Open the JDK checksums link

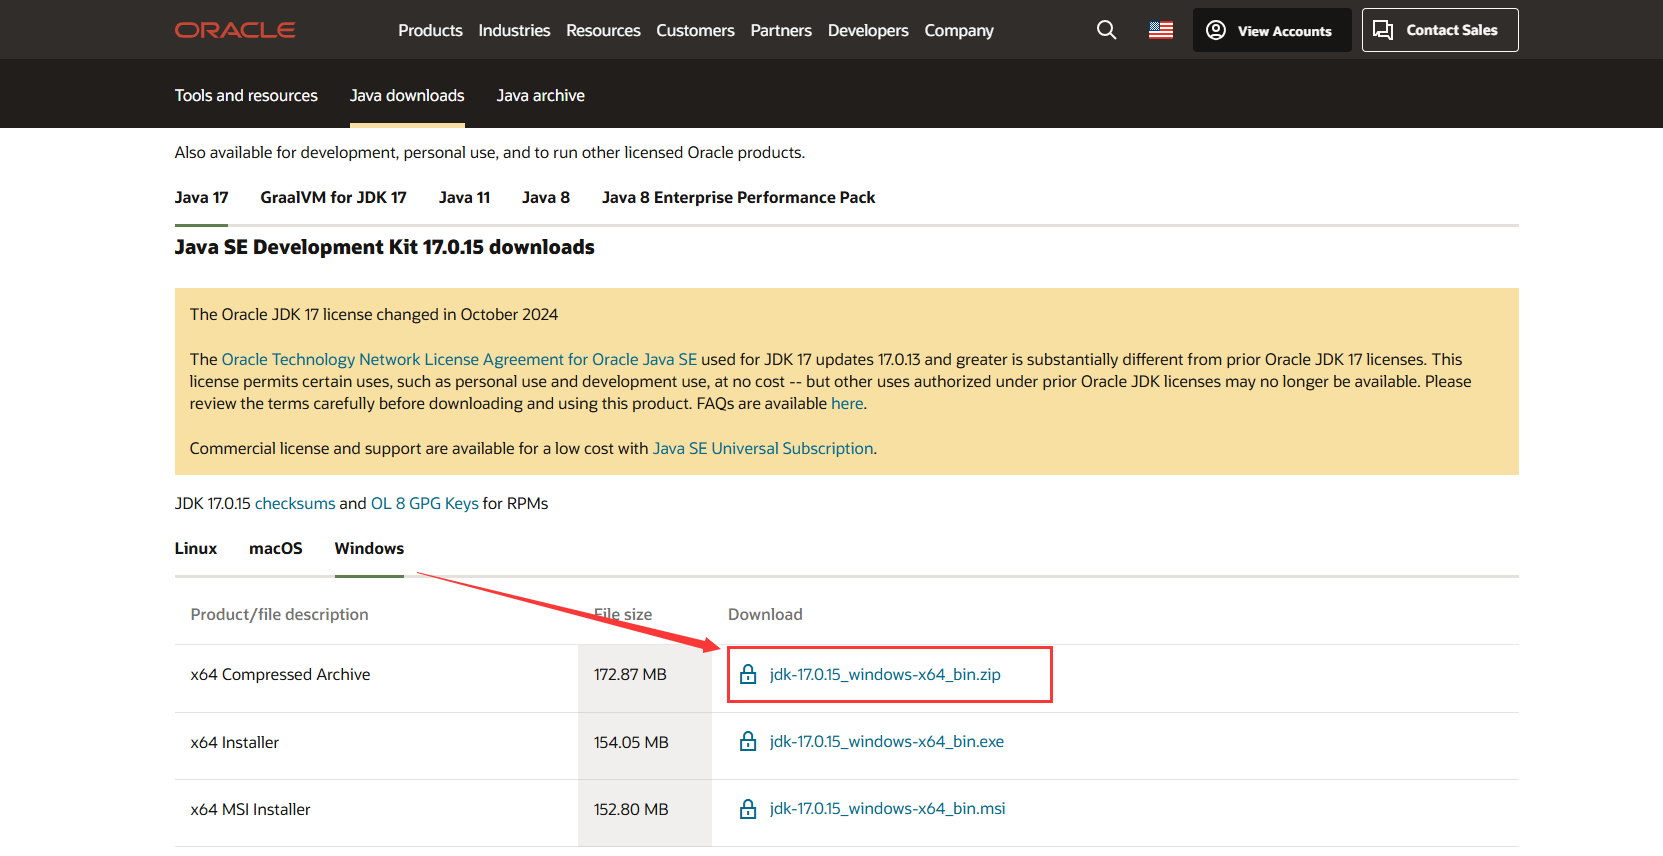[295, 503]
